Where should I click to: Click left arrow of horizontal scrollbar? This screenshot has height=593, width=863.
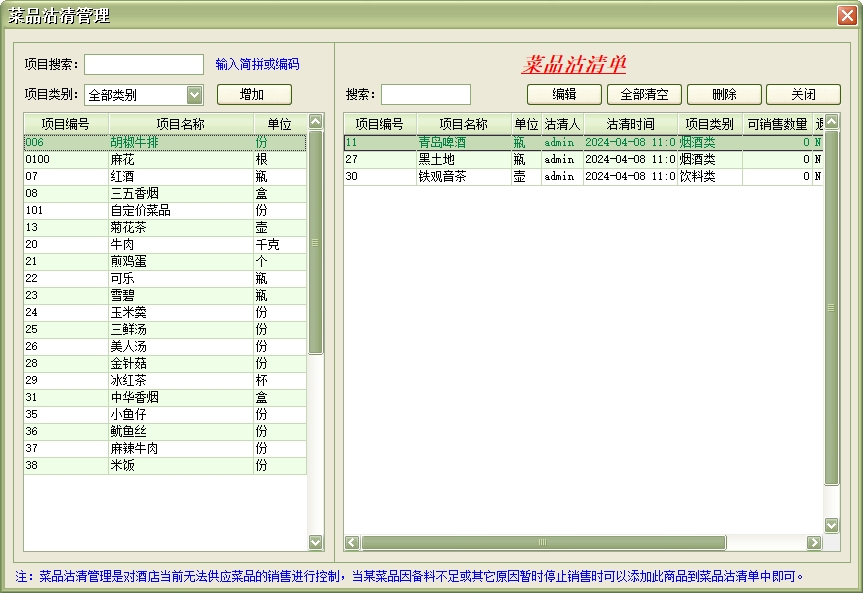click(x=352, y=542)
